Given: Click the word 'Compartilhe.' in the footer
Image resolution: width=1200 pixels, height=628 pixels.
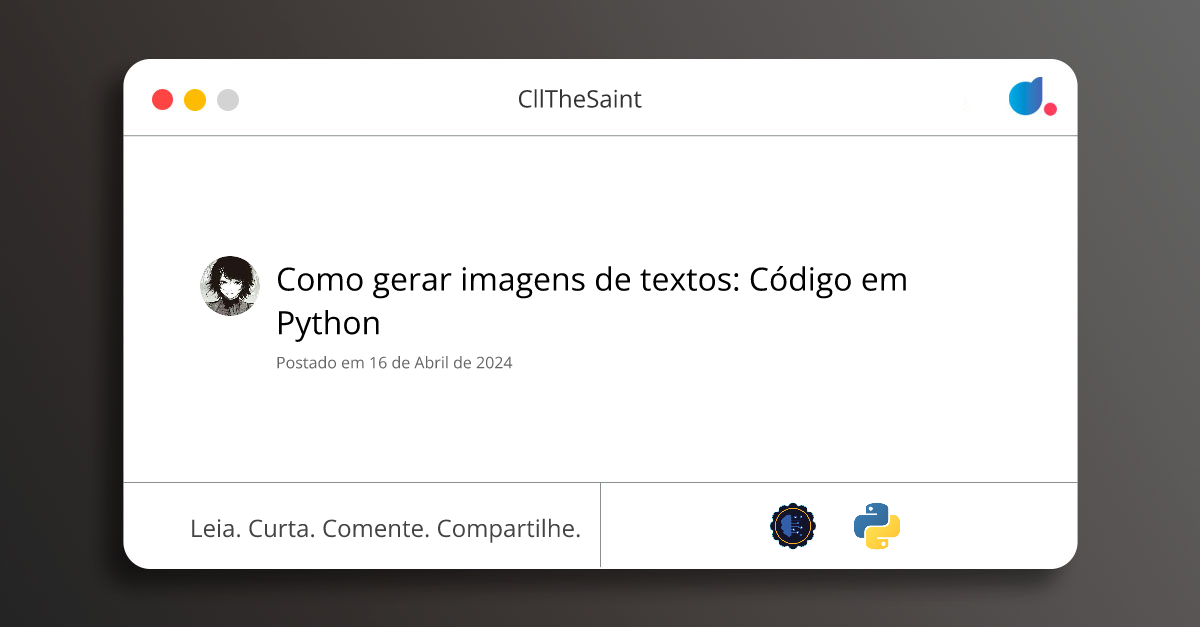Looking at the screenshot, I should click(x=509, y=529).
